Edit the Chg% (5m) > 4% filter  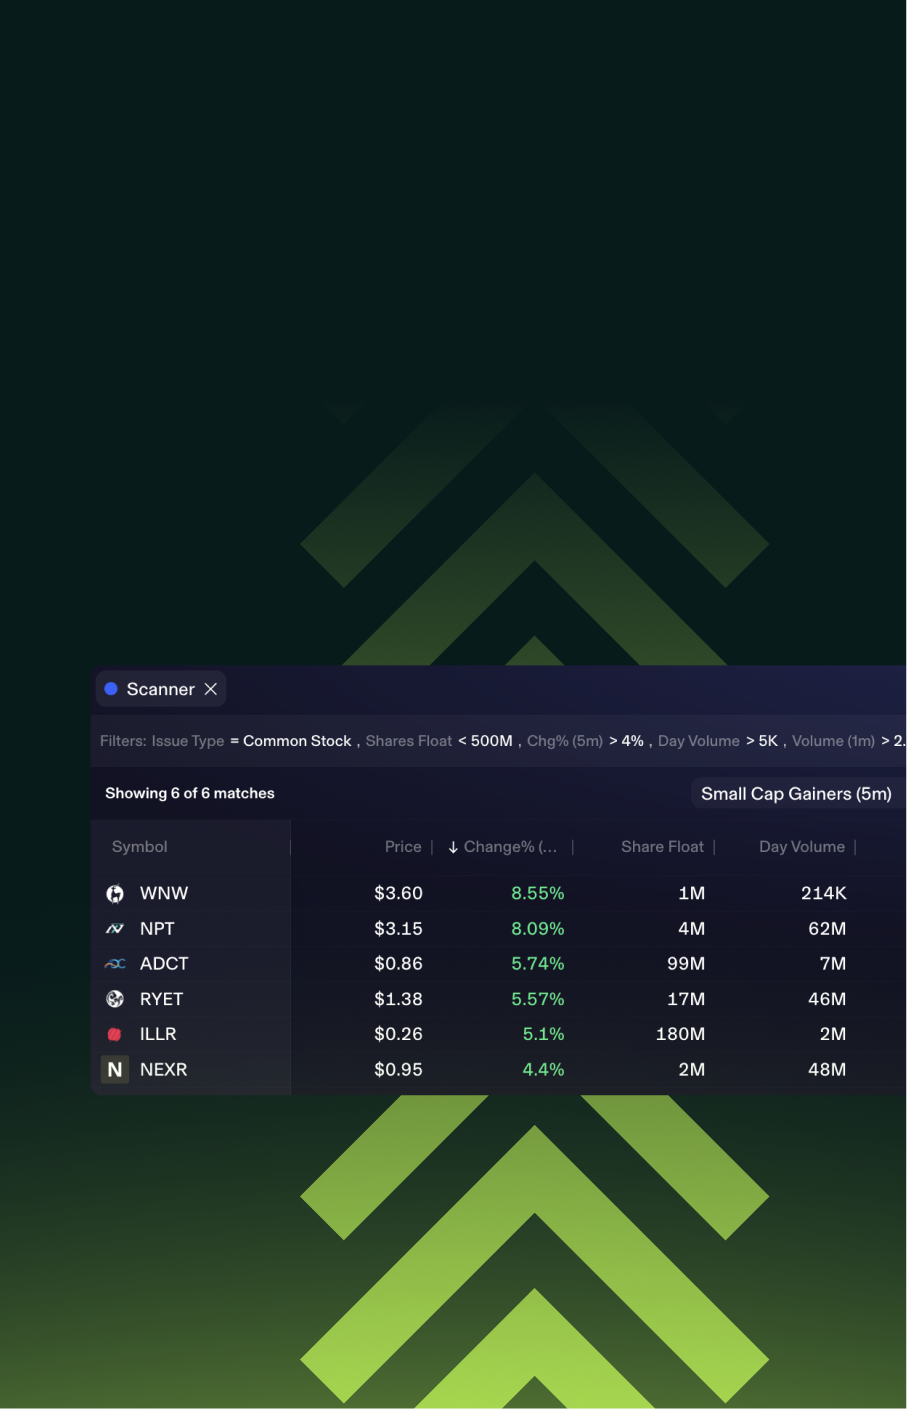[585, 741]
